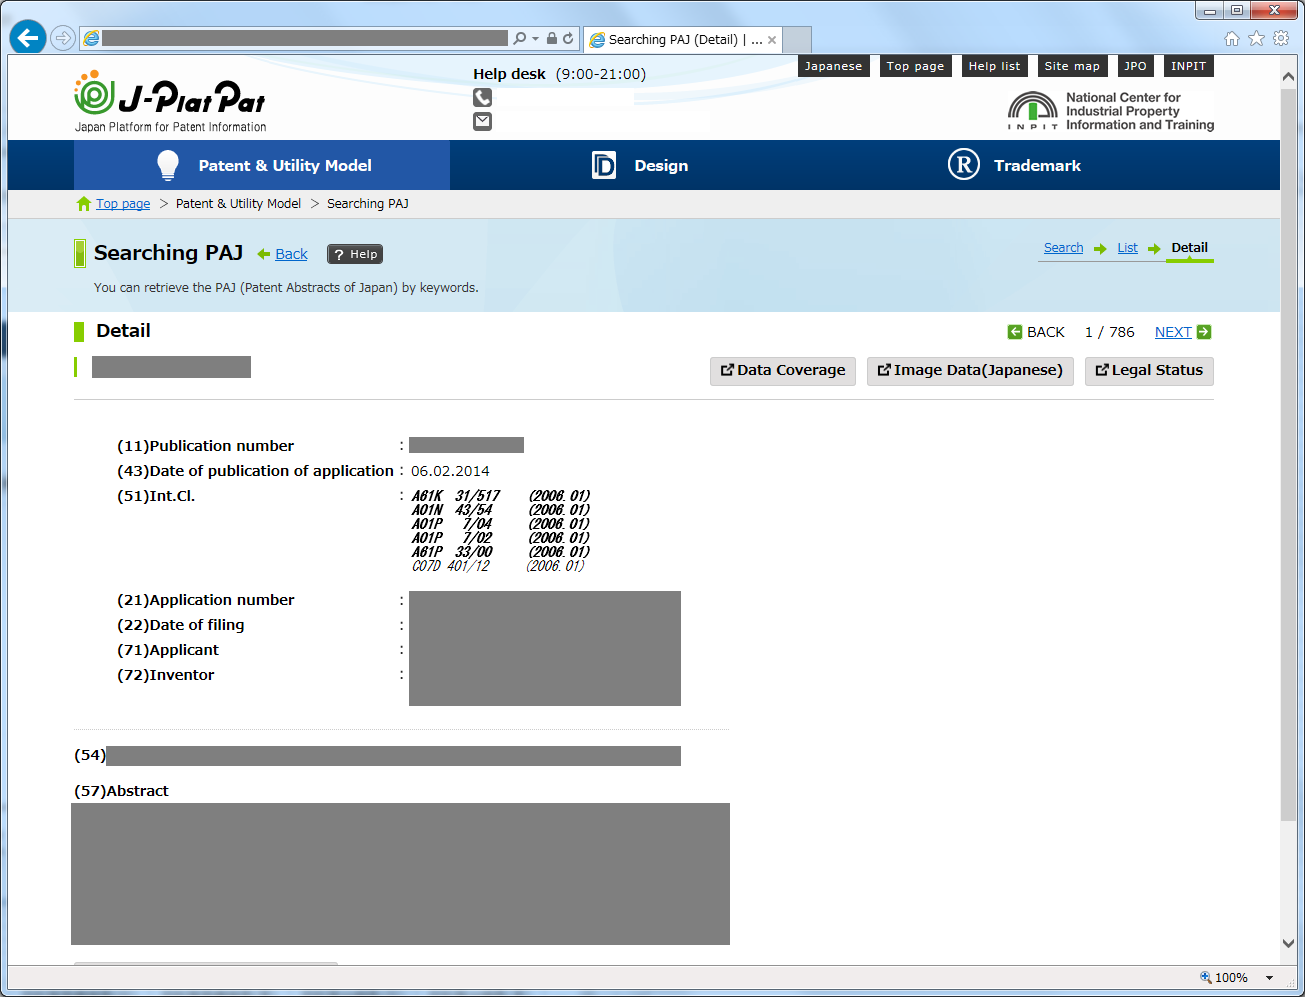This screenshot has height=997, width=1305.
Task: Open browser tools gear icon
Action: point(1281,39)
